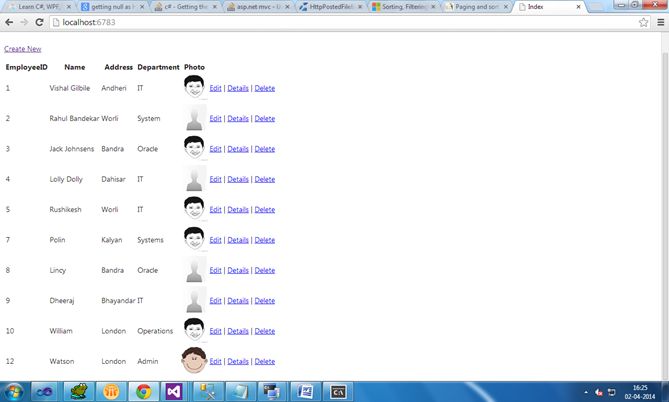Open the clock showing 16:25

(x=640, y=392)
